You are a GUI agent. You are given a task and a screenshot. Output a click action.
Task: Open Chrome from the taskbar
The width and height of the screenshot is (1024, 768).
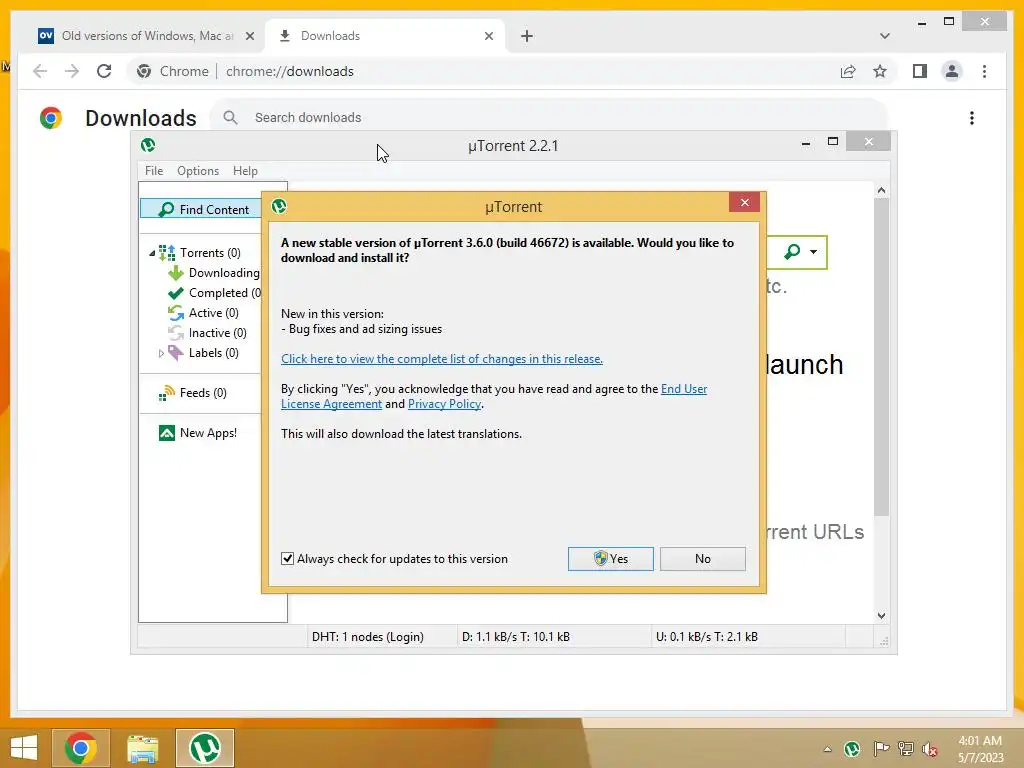81,748
